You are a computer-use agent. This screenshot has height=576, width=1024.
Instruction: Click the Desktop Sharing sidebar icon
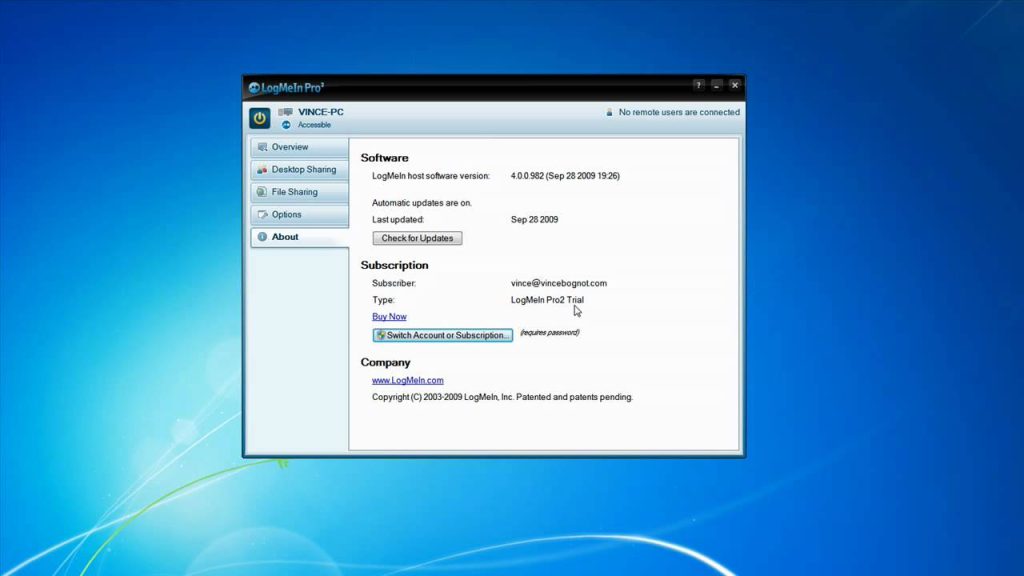[262, 169]
